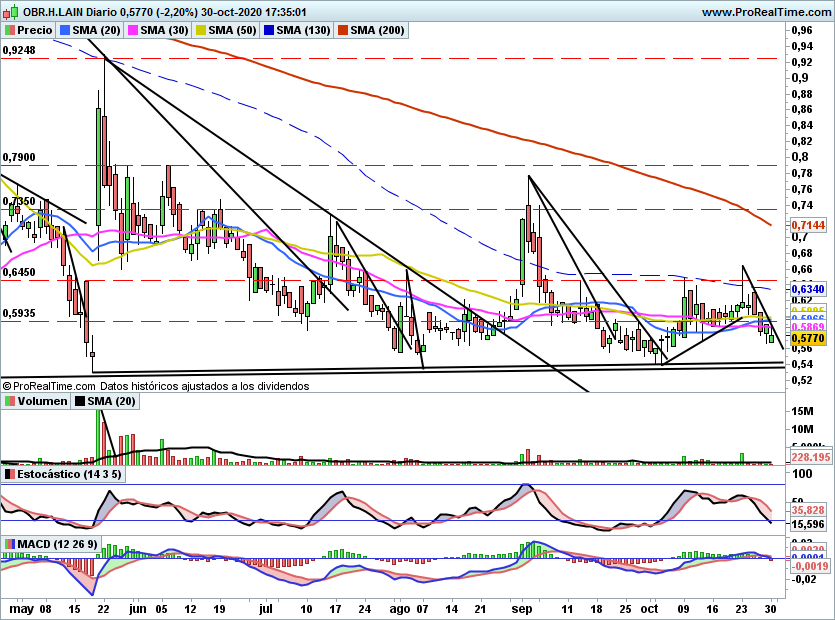The width and height of the screenshot is (835, 620).
Task: Open the Estocástico (14 3 5) settings label
Action: [x=69, y=474]
